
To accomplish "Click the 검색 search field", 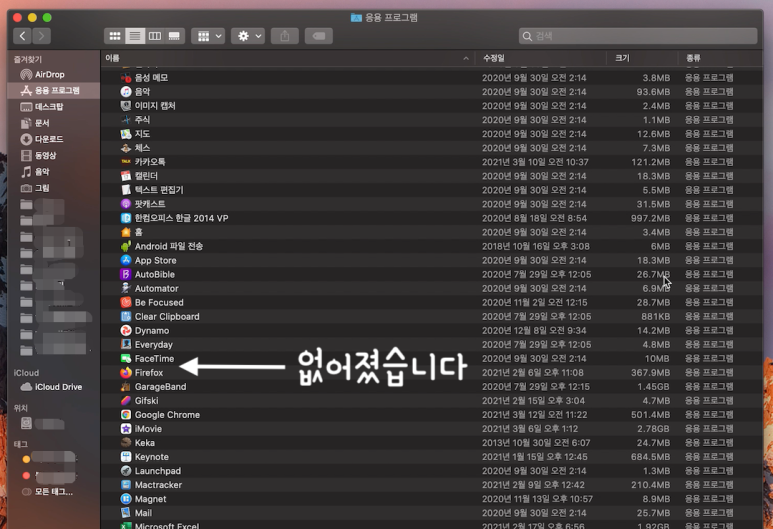I will click(638, 36).
